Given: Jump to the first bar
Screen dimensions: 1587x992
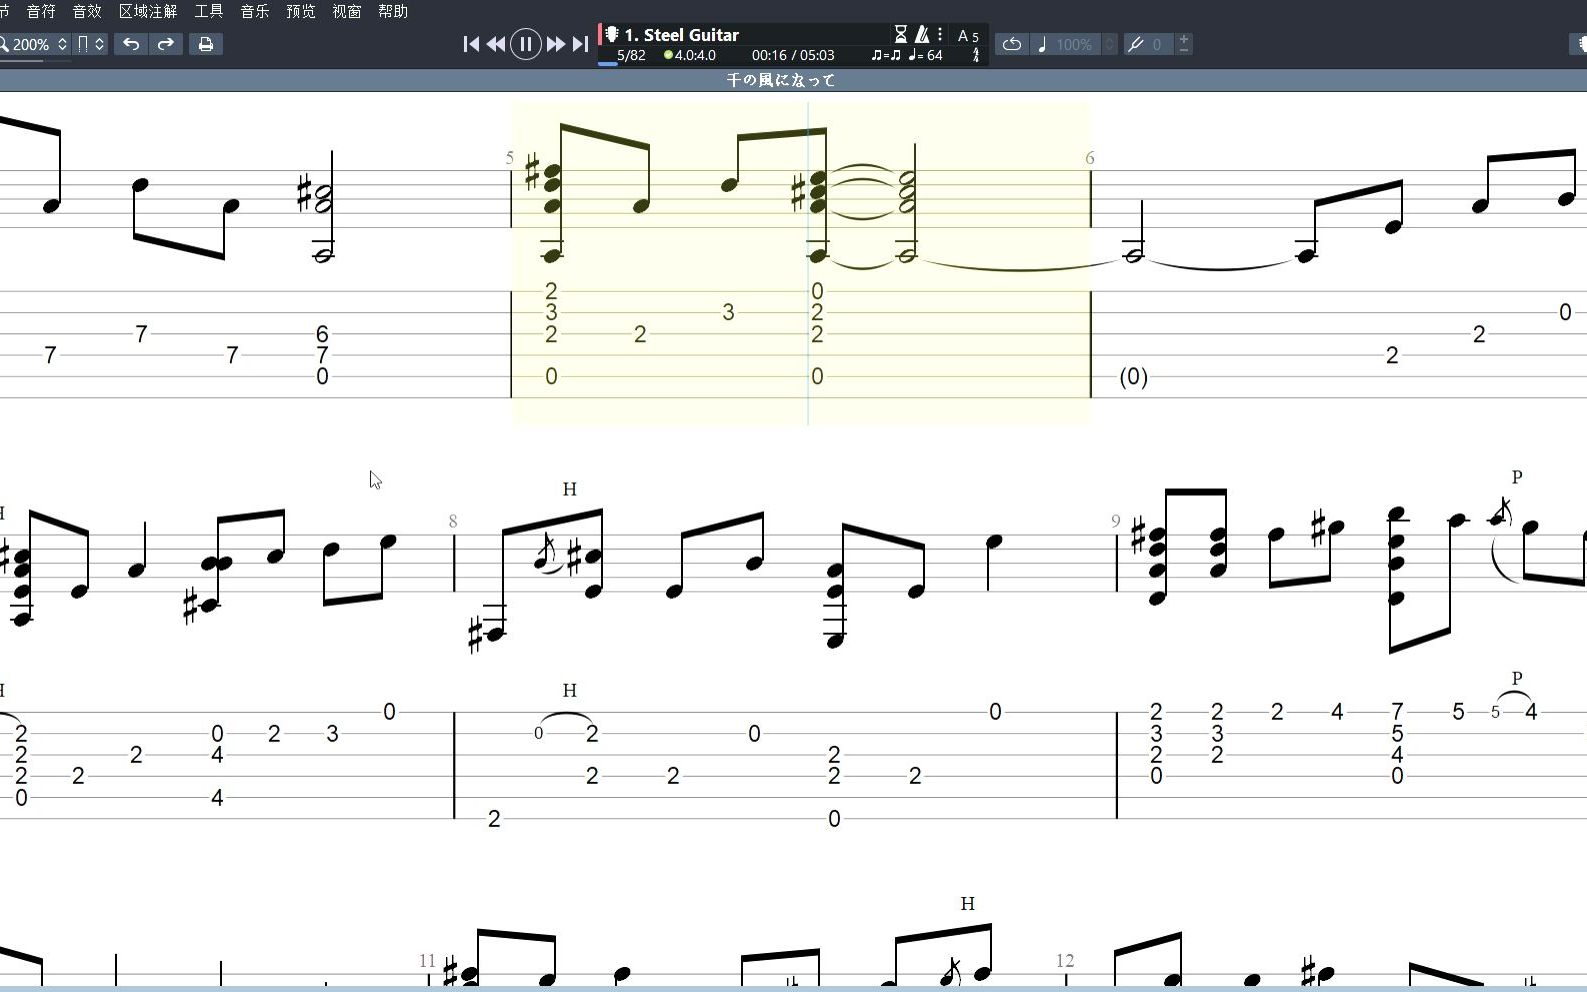Looking at the screenshot, I should click(471, 44).
